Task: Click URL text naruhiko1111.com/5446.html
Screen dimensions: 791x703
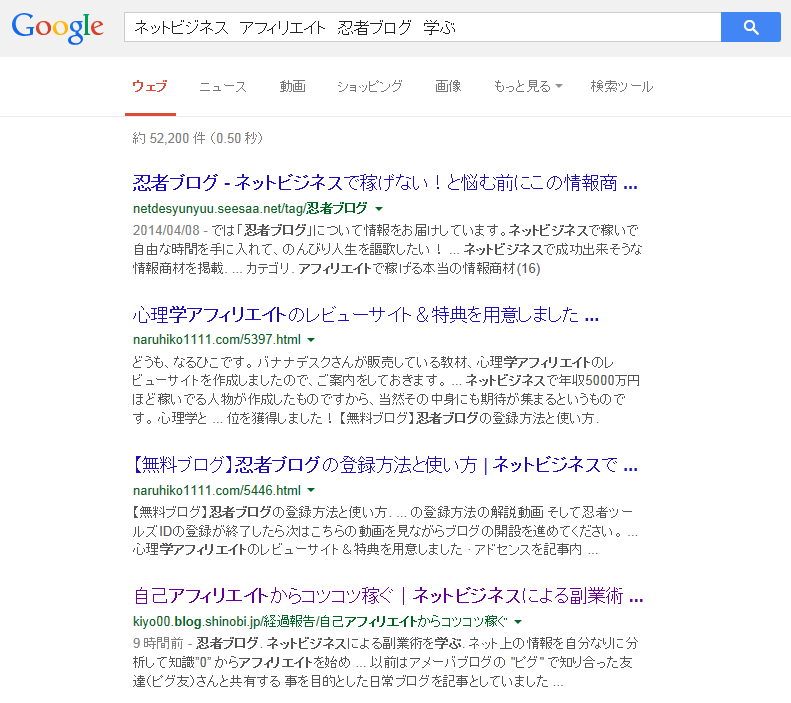Action: 217,490
